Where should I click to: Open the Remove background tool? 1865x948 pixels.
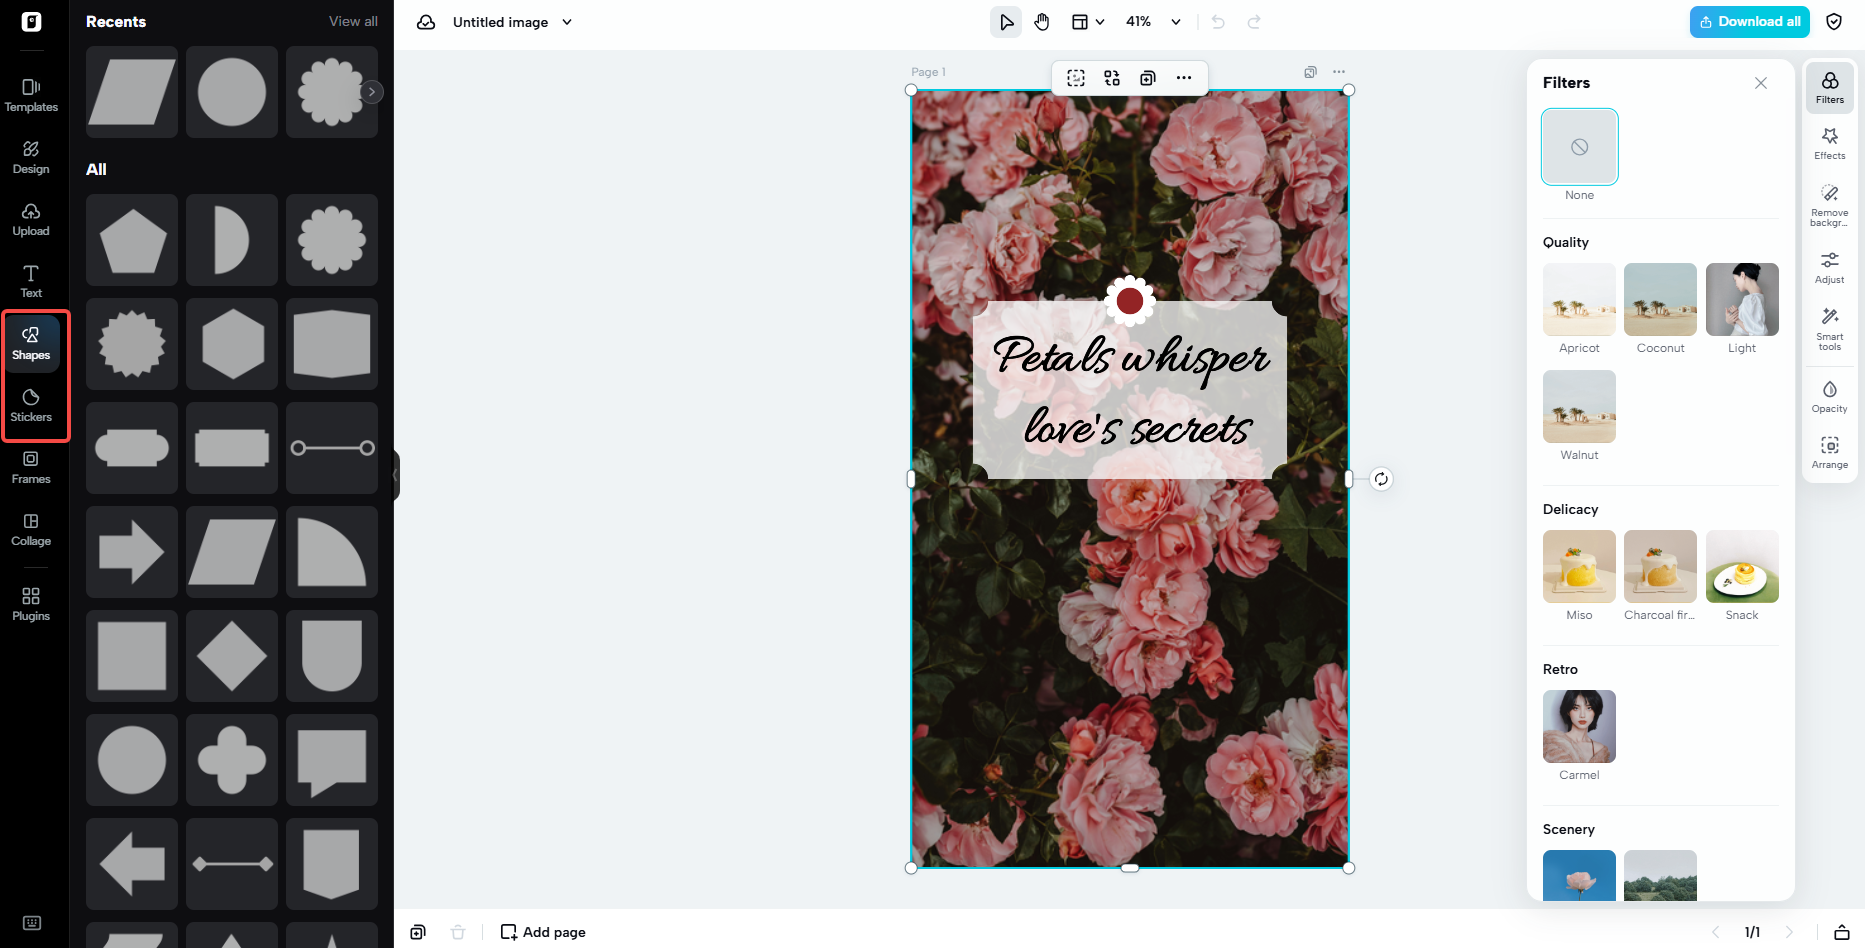pyautogui.click(x=1830, y=204)
